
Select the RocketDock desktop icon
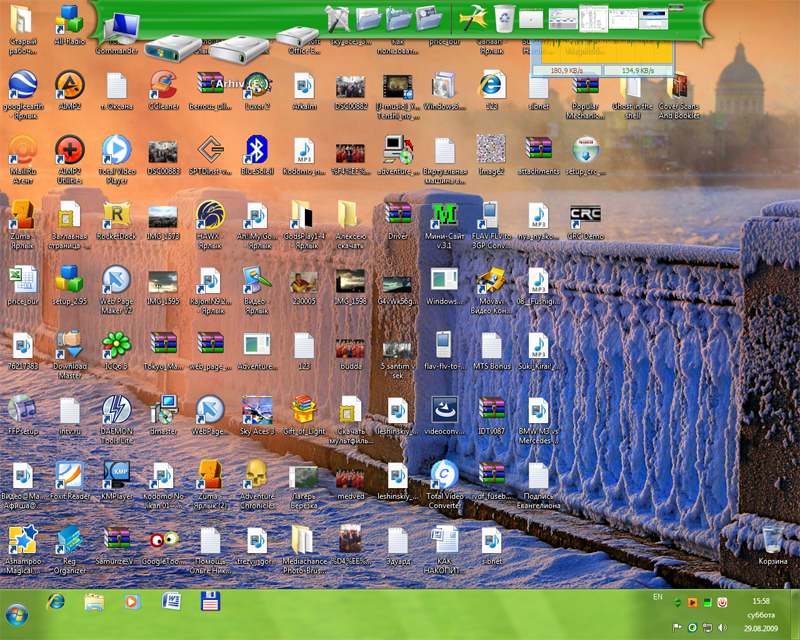point(116,215)
